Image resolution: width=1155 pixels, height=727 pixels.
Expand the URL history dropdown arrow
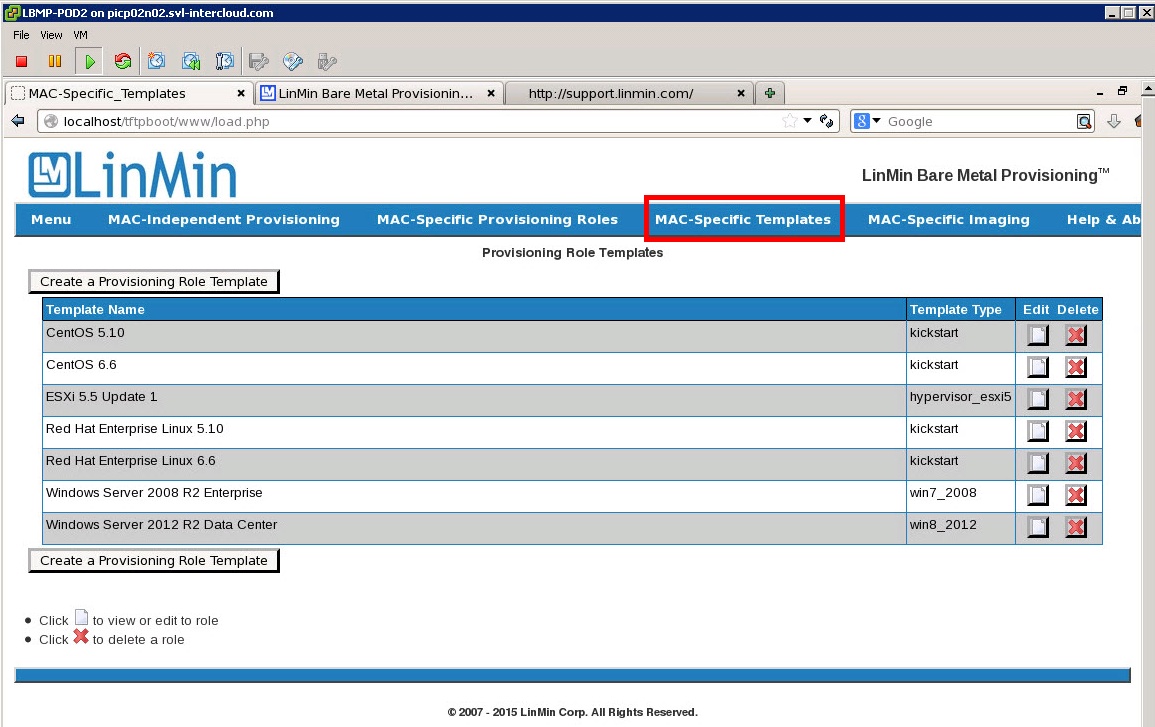point(808,121)
